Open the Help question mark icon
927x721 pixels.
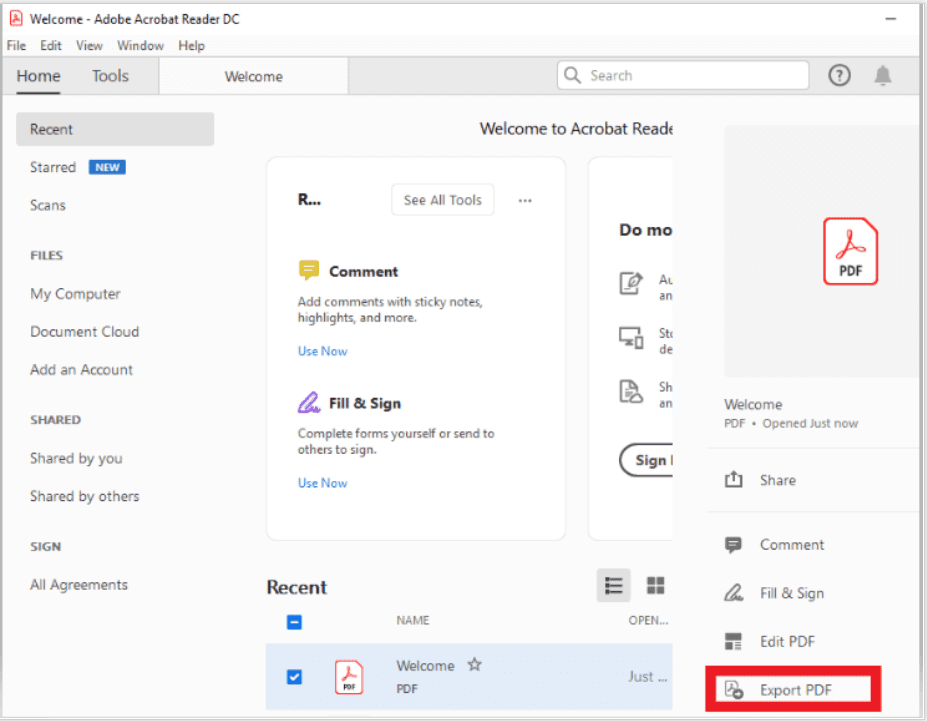pyautogui.click(x=839, y=74)
